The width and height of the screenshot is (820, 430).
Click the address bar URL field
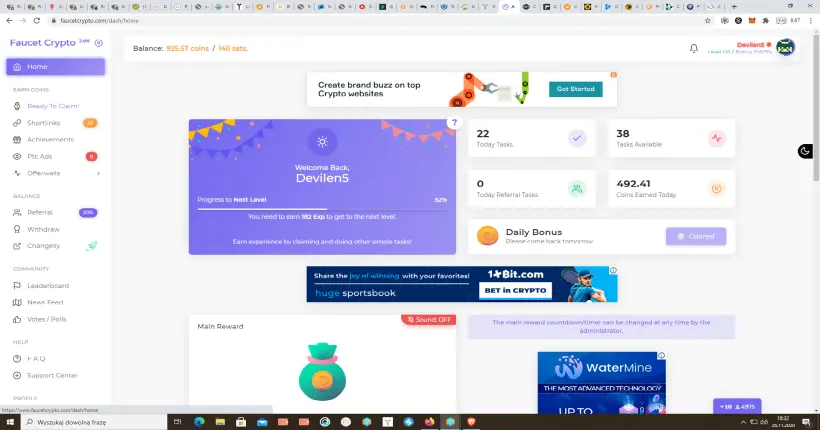[x=375, y=20]
